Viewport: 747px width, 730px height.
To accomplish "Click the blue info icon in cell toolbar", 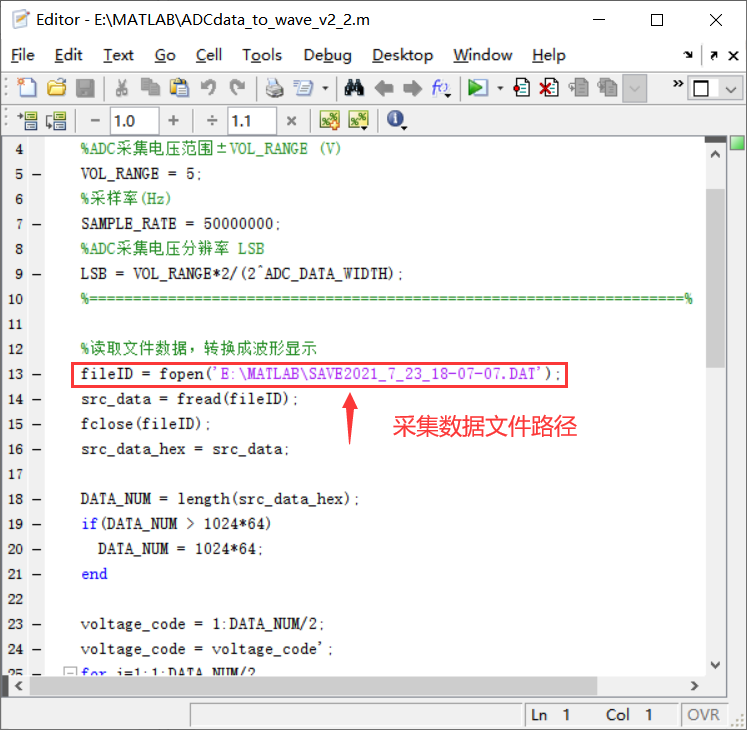I will 395,121.
